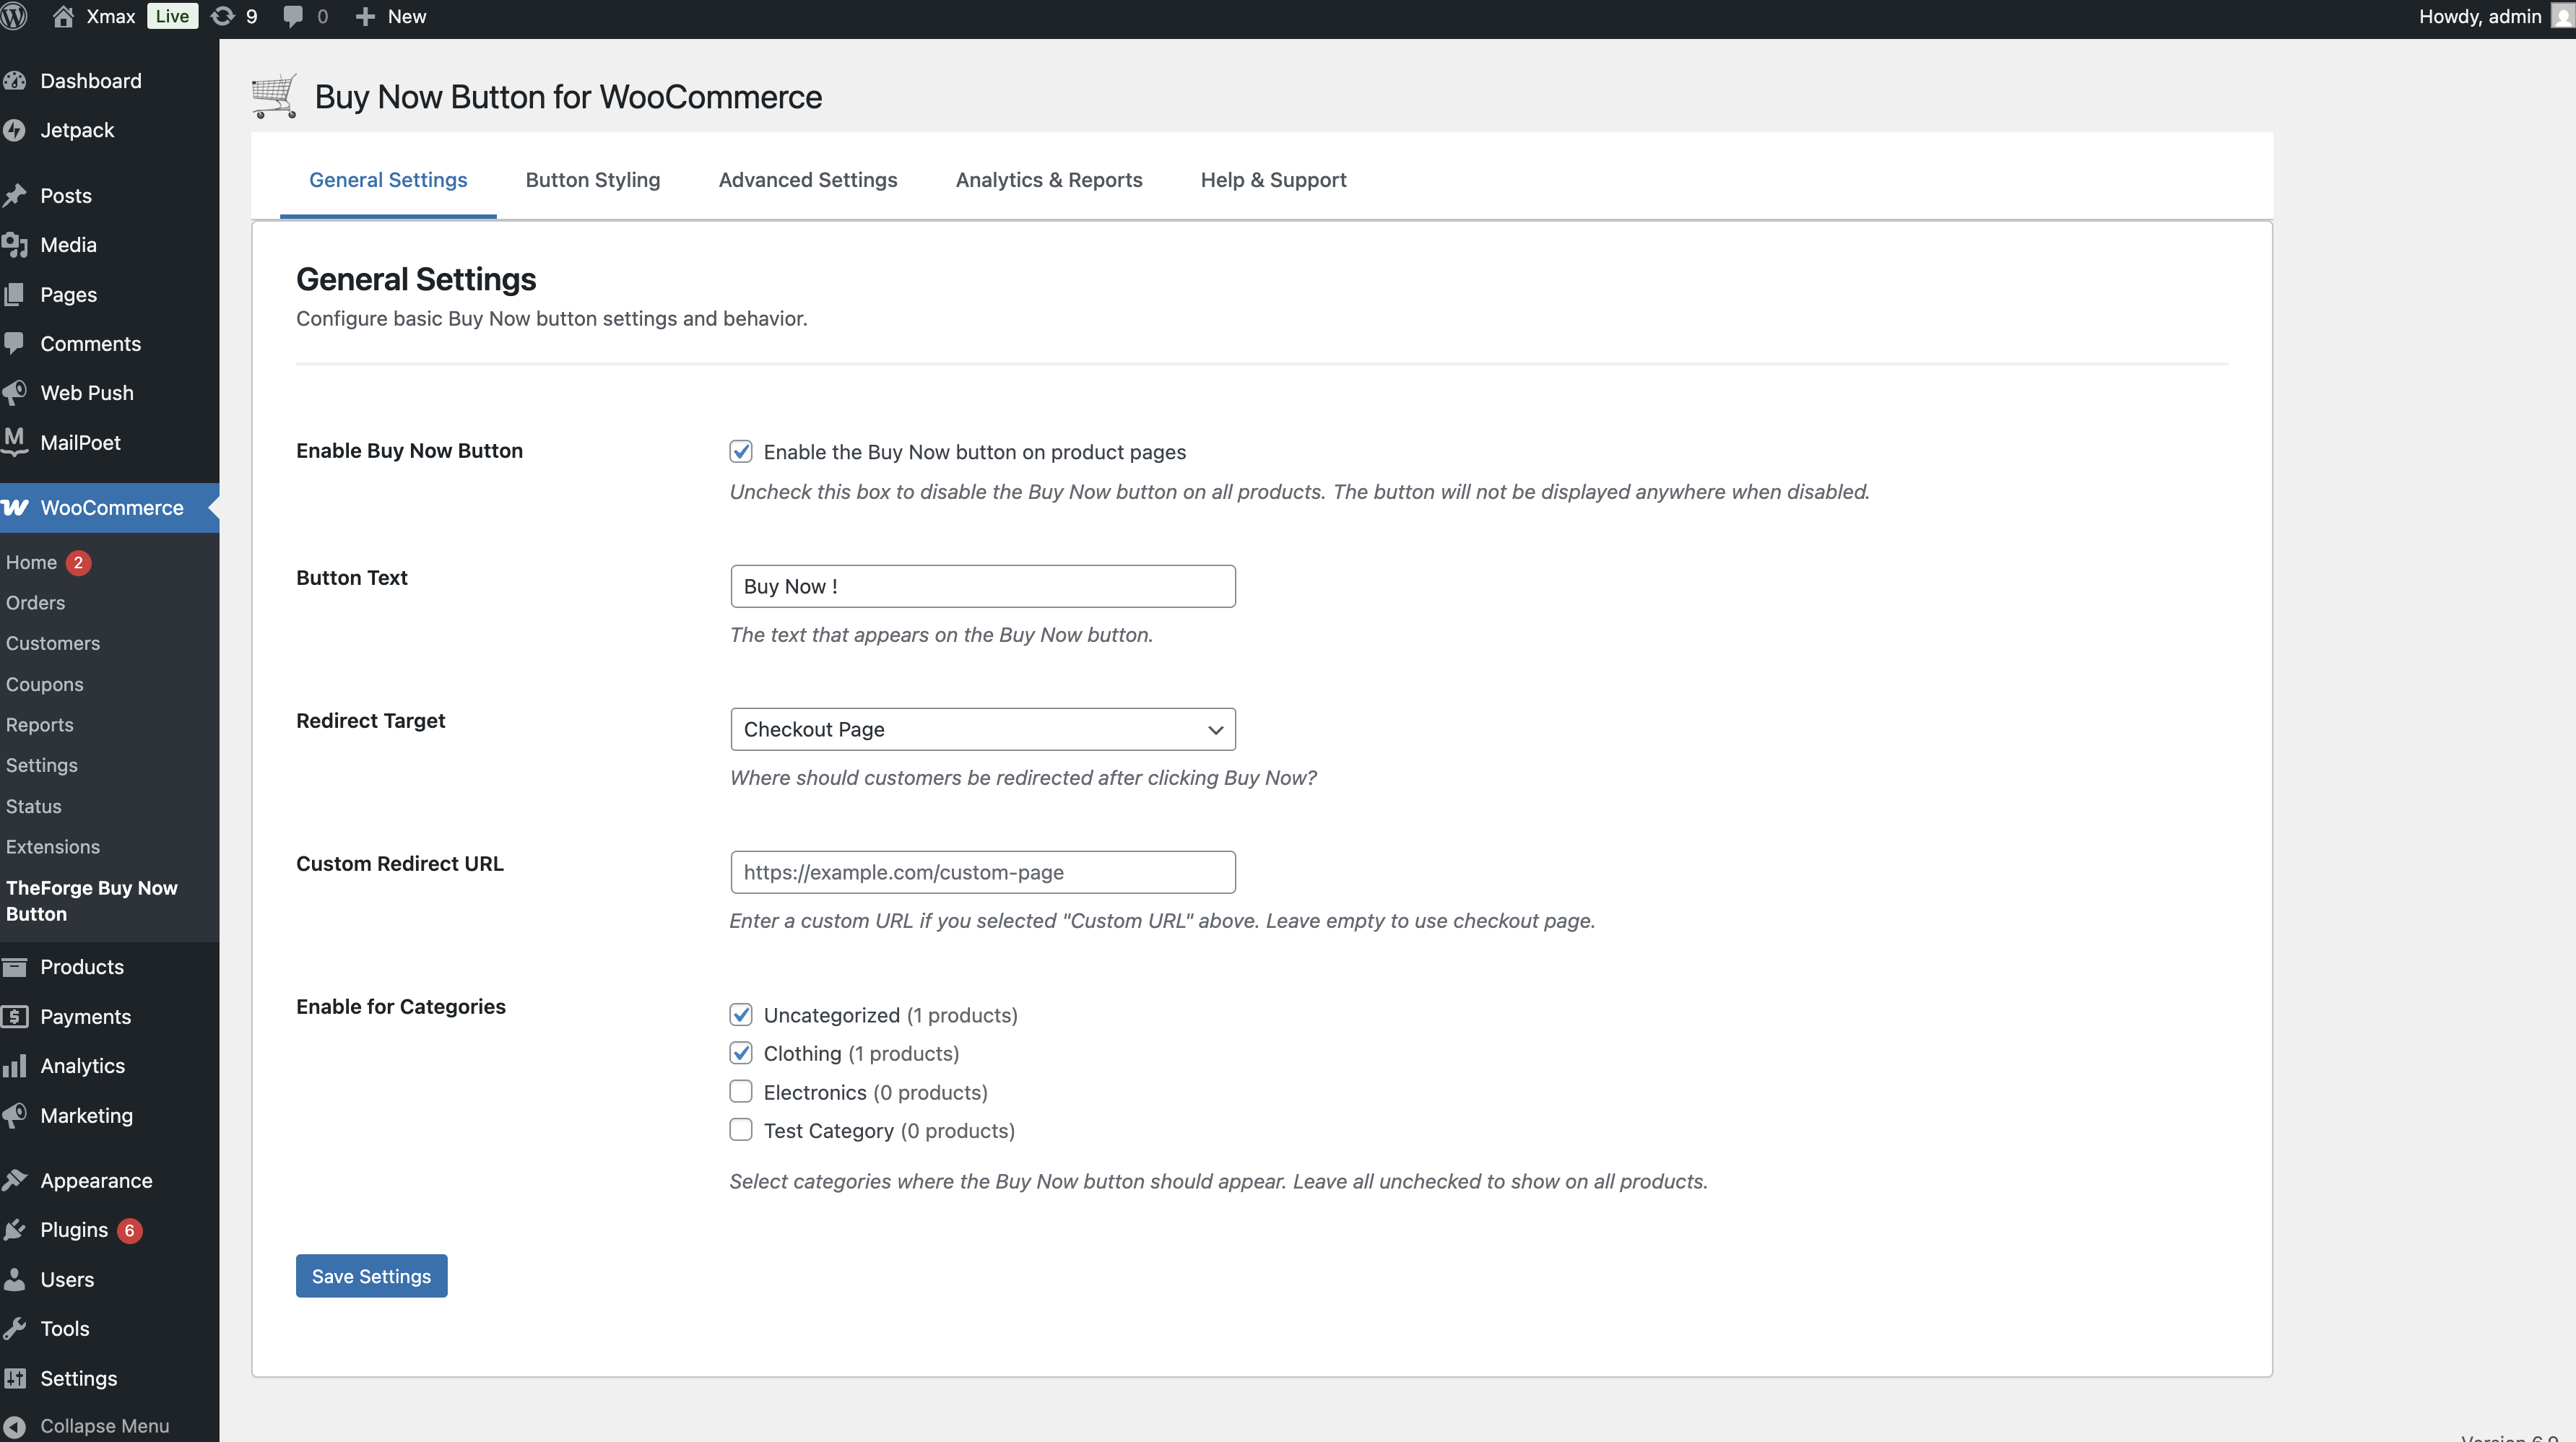This screenshot has height=1442, width=2576.
Task: Click the Save Settings button
Action: click(x=371, y=1276)
